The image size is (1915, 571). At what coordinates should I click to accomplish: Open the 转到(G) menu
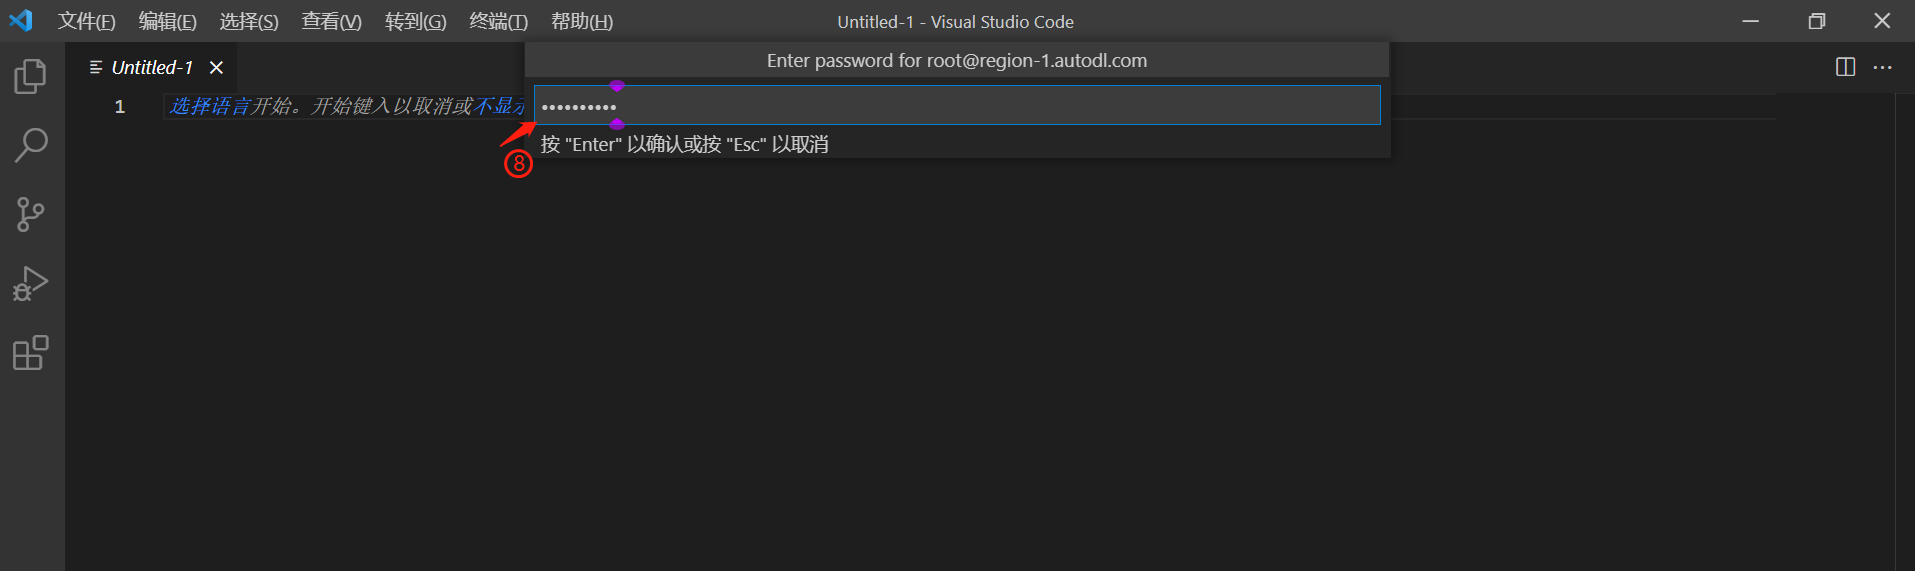tap(416, 21)
